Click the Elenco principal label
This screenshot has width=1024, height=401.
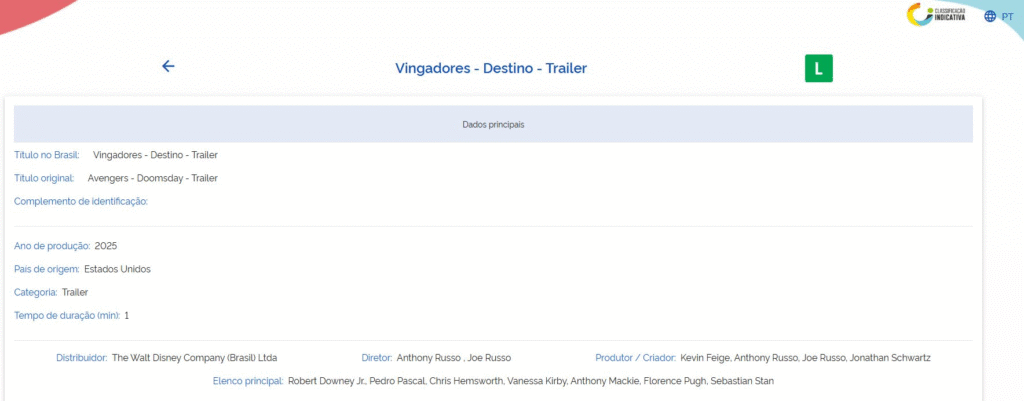pos(249,381)
